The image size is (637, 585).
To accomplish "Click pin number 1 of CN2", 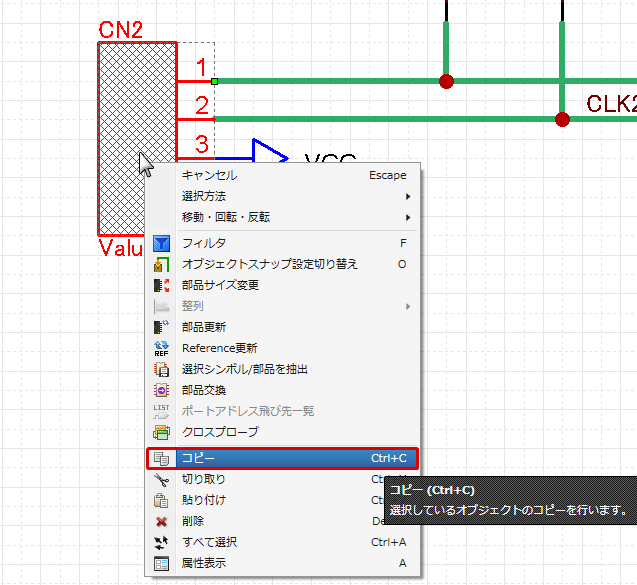I will click(202, 67).
